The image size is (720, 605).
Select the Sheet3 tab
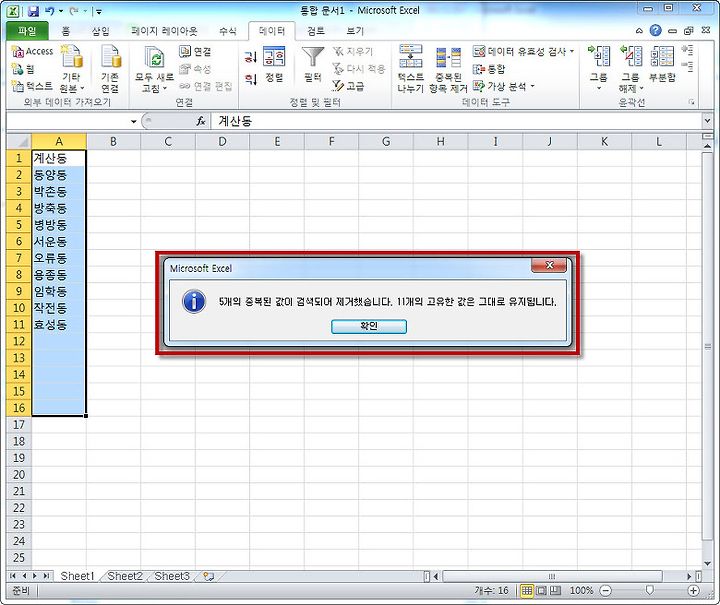(x=172, y=576)
